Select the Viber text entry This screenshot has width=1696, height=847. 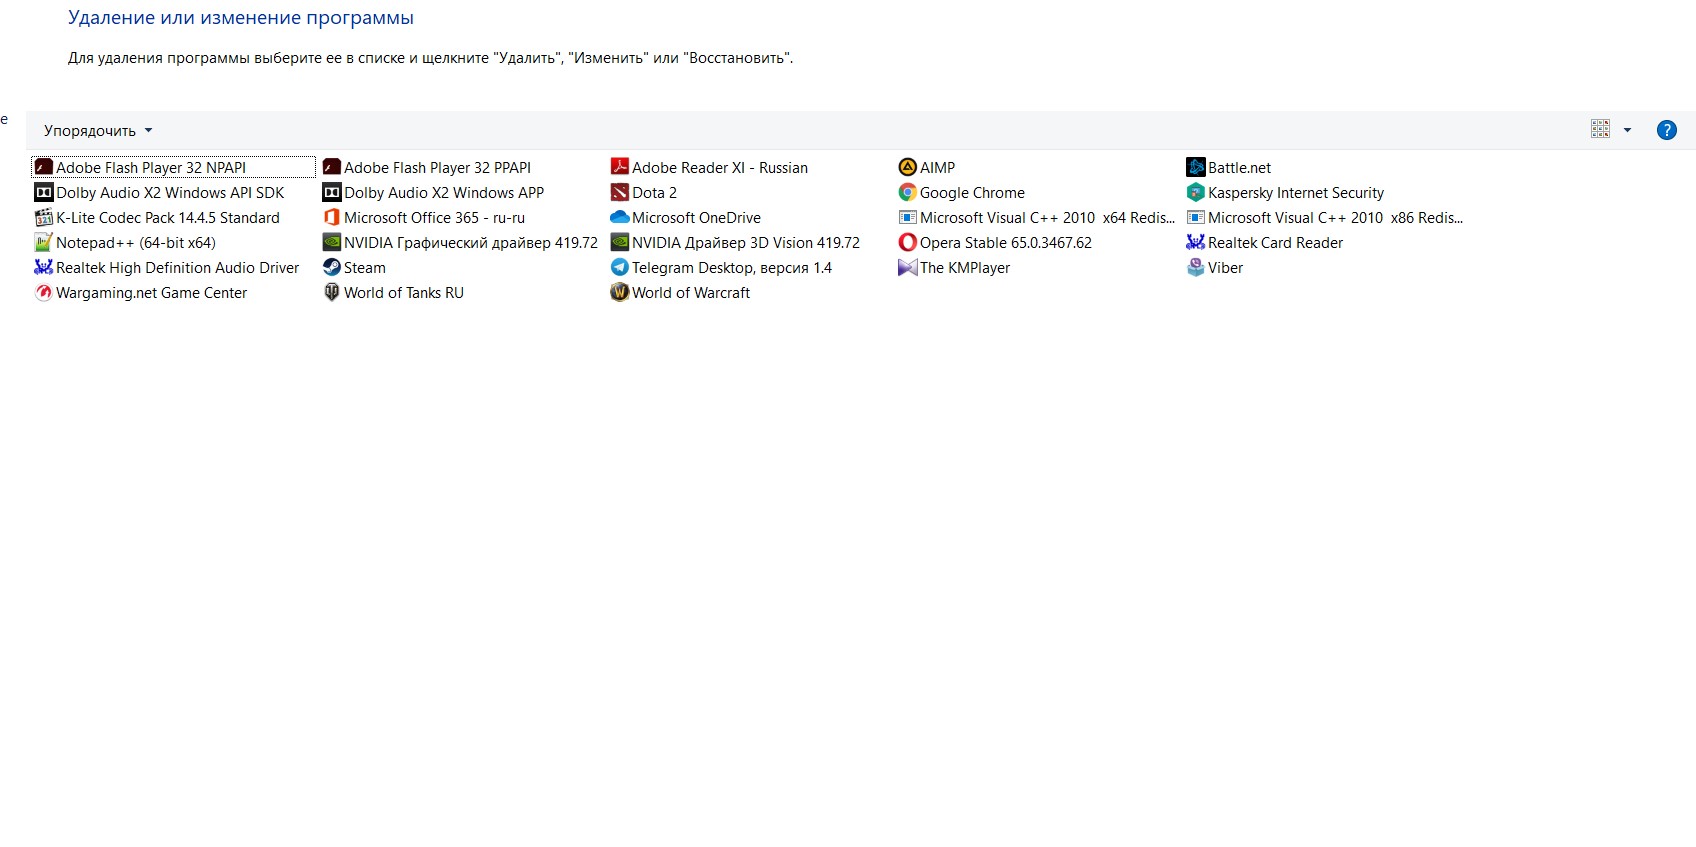1225,268
